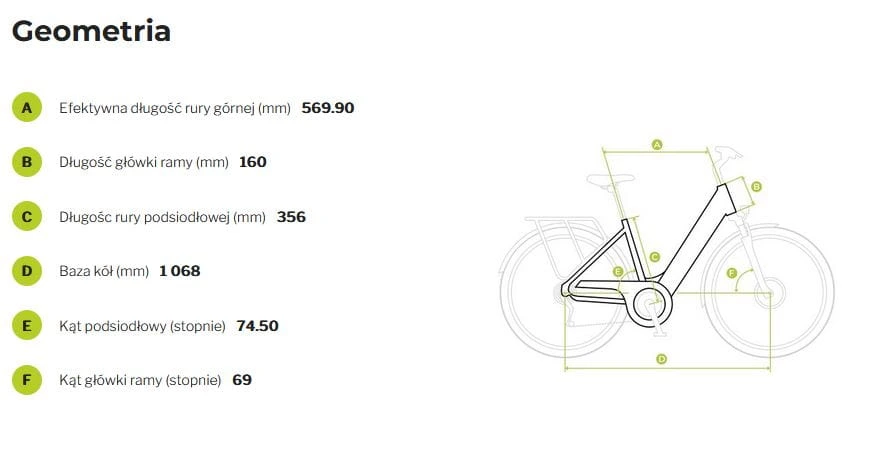Click marker D below the bike wheels

pos(661,360)
